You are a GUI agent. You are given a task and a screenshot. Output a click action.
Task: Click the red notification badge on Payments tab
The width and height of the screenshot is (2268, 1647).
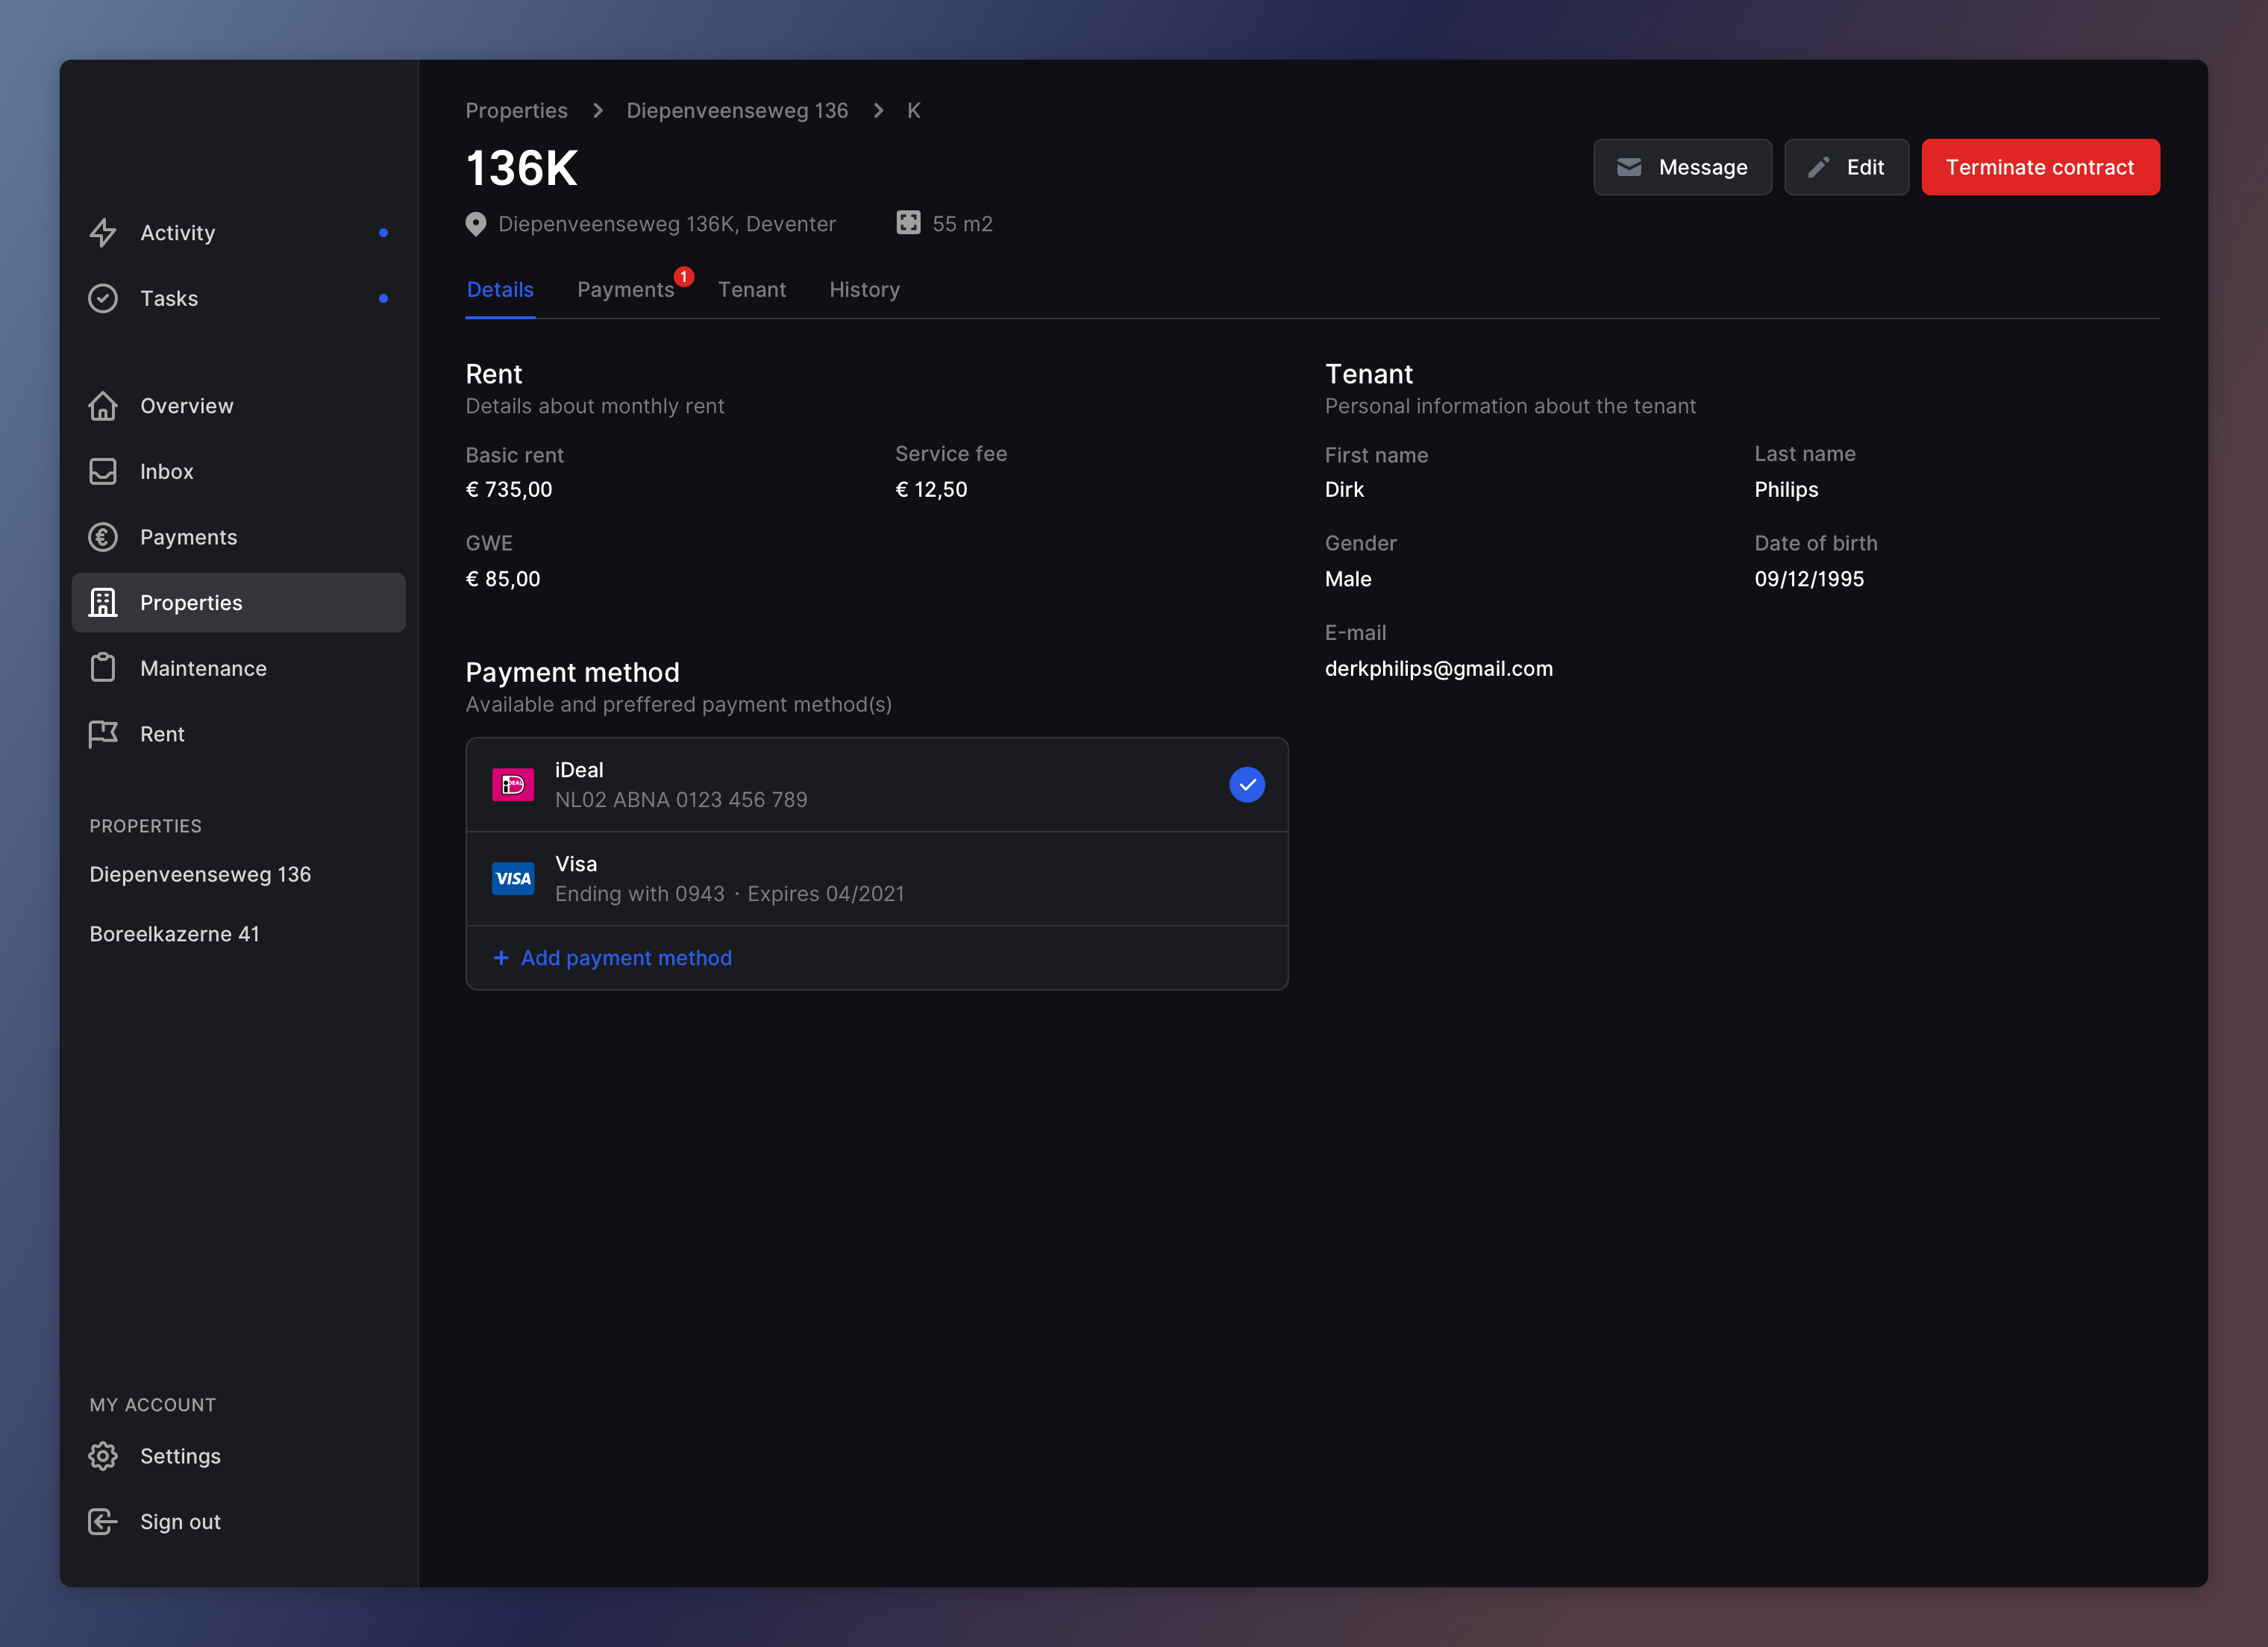click(684, 277)
